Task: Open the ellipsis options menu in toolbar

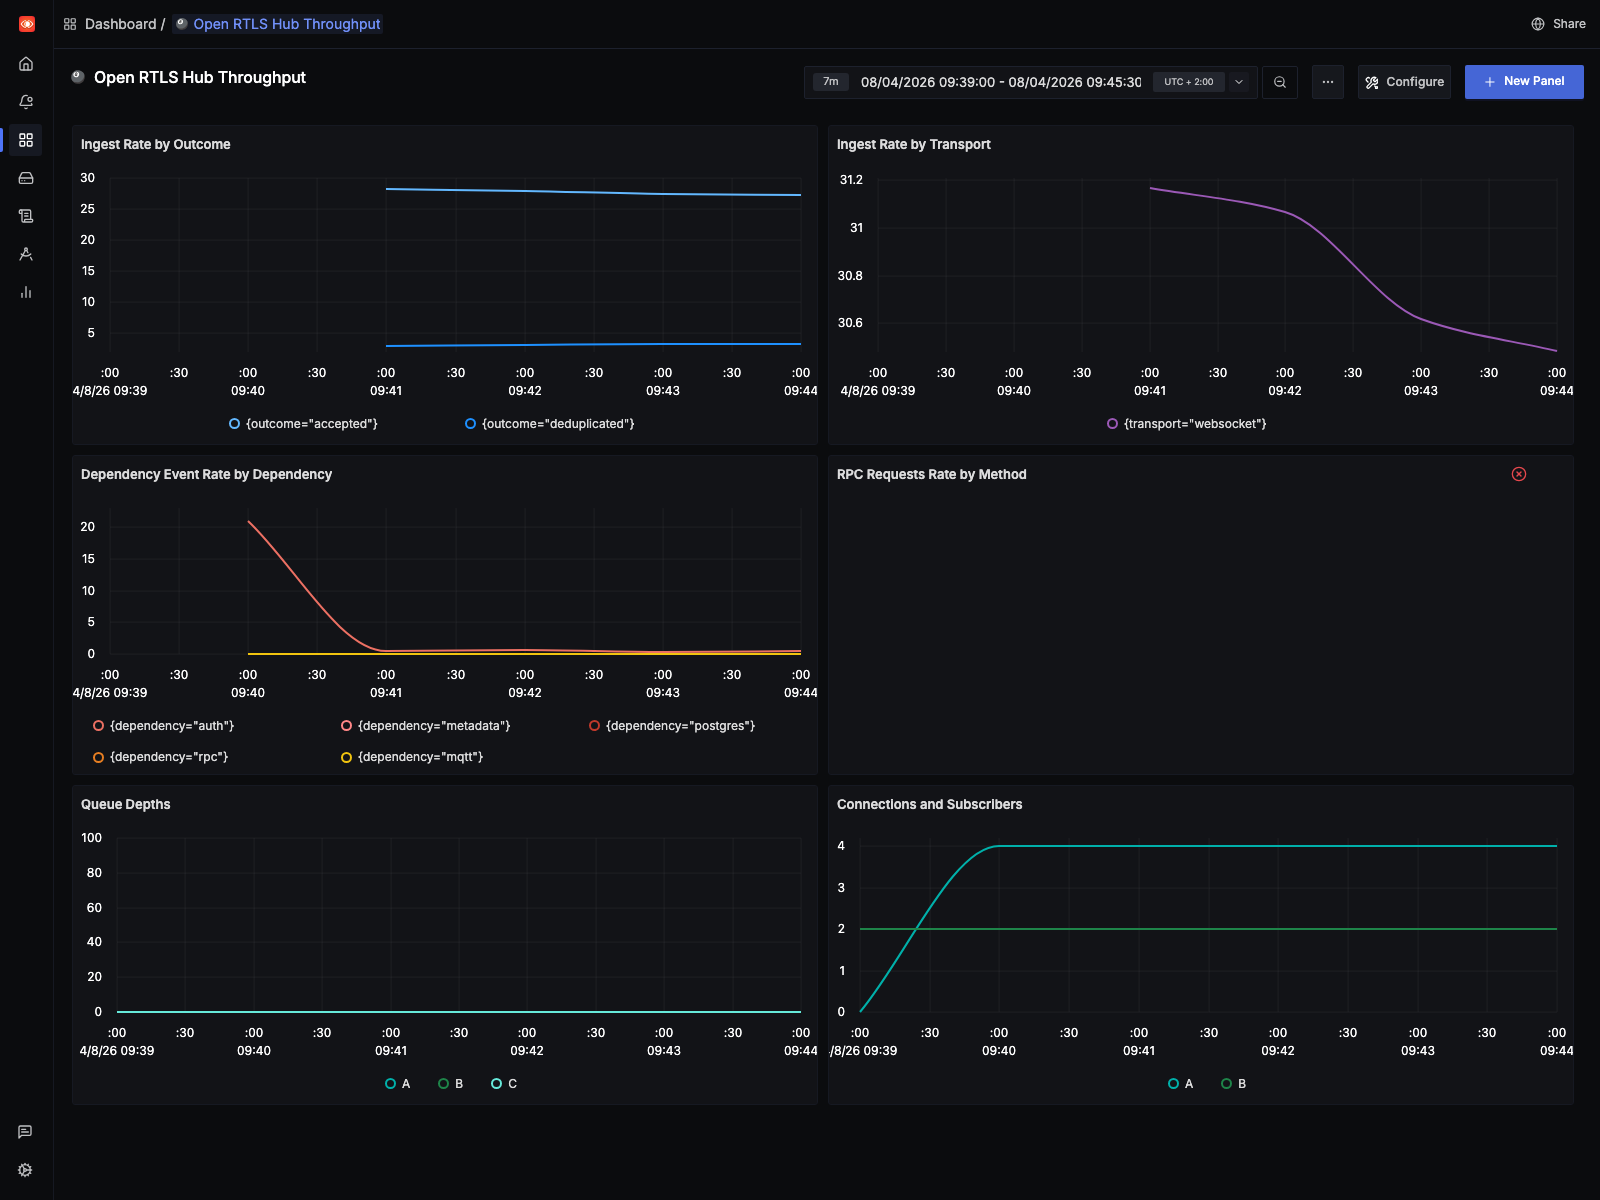Action: tap(1328, 82)
